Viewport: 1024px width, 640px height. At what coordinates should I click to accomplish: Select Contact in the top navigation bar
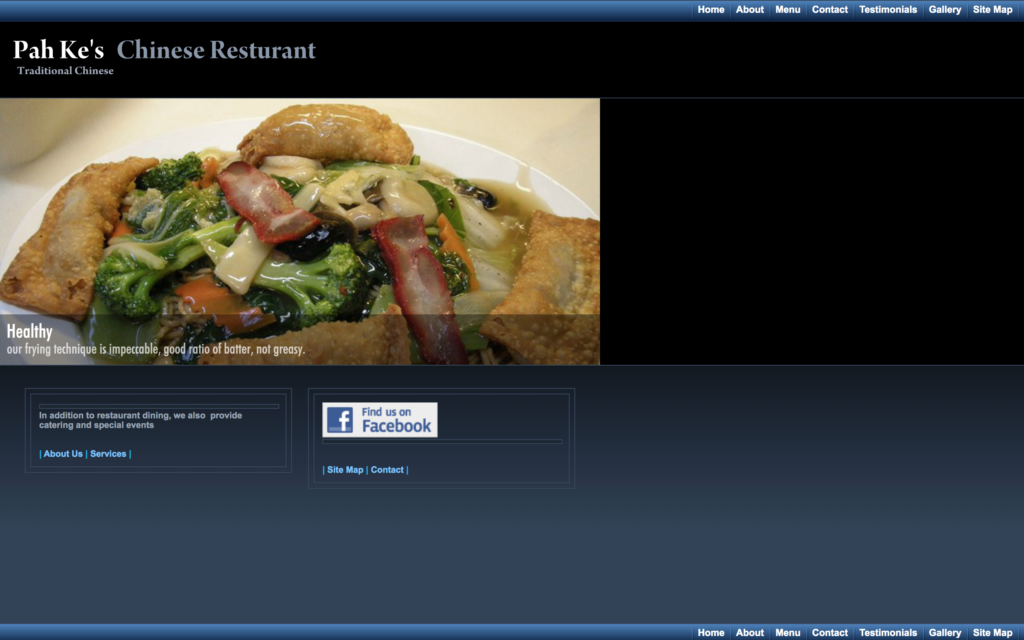point(830,10)
